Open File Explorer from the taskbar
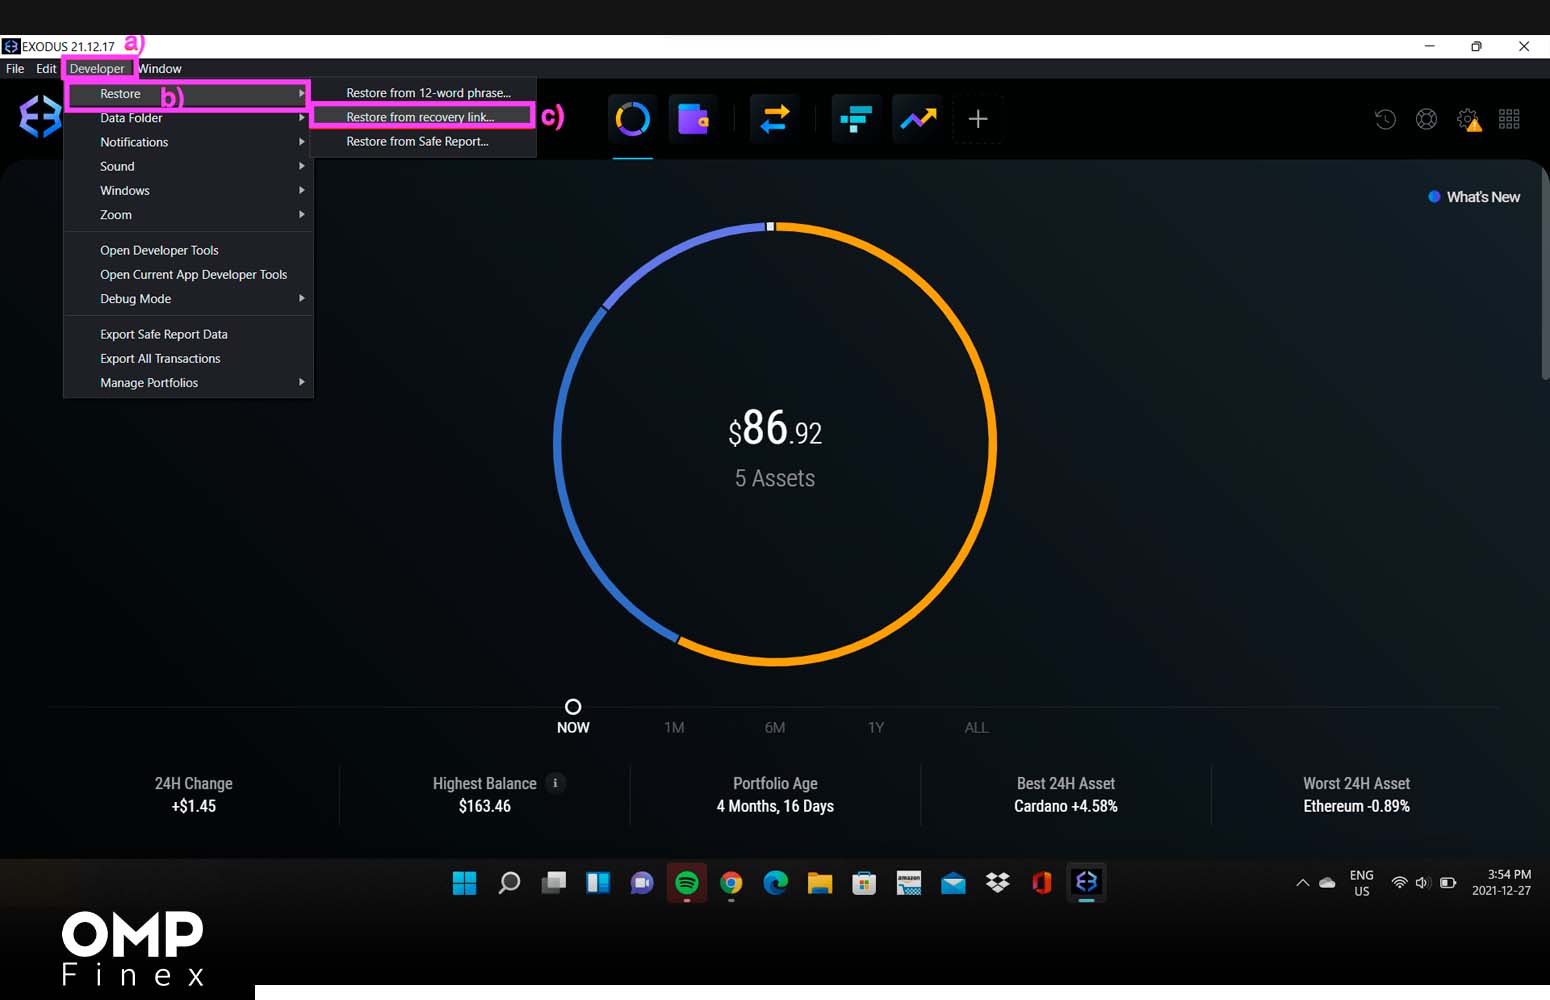This screenshot has width=1550, height=1000. click(820, 883)
